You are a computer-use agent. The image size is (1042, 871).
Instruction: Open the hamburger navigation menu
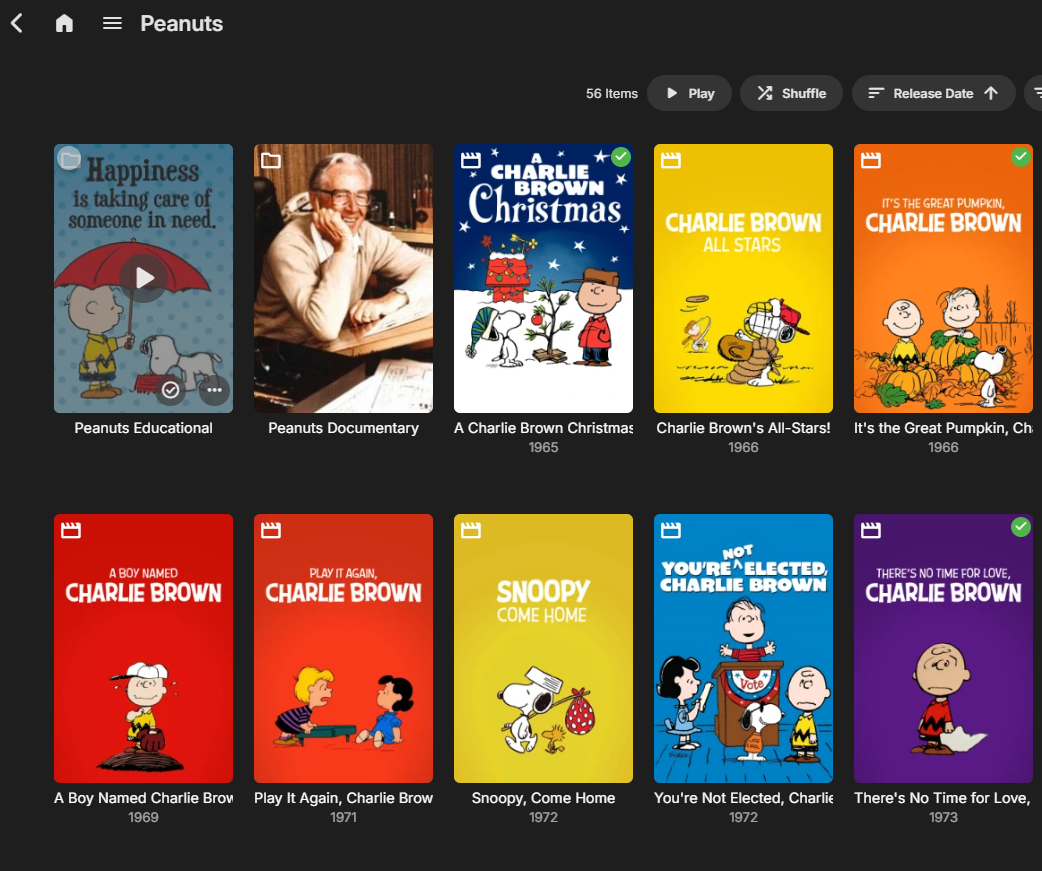pos(112,23)
